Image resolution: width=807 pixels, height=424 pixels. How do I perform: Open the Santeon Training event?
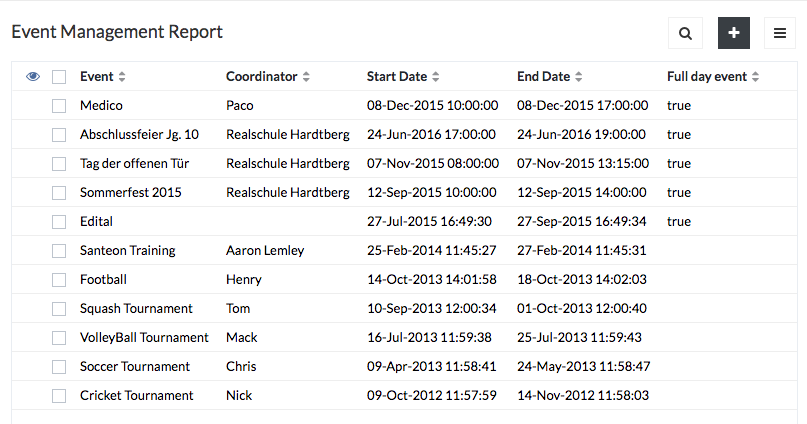[x=128, y=251]
